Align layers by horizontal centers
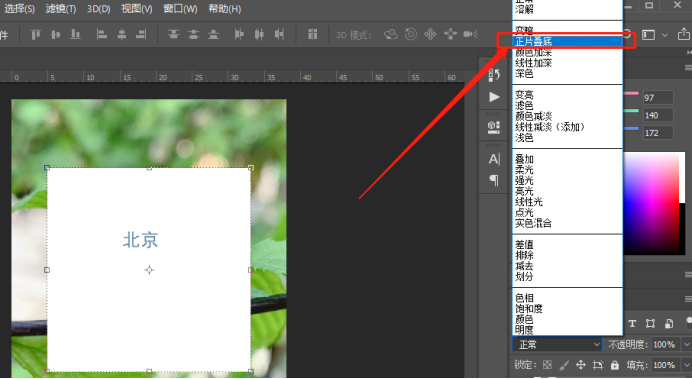This screenshot has width=692, height=379. 121,34
